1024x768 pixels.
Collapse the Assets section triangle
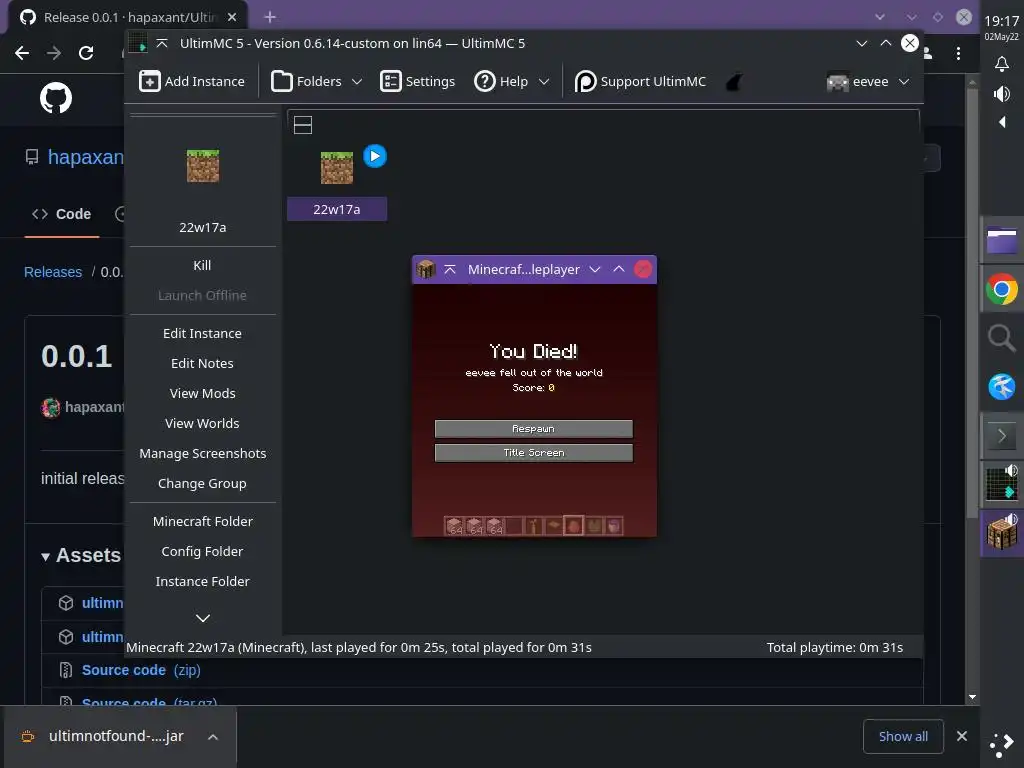tap(45, 557)
